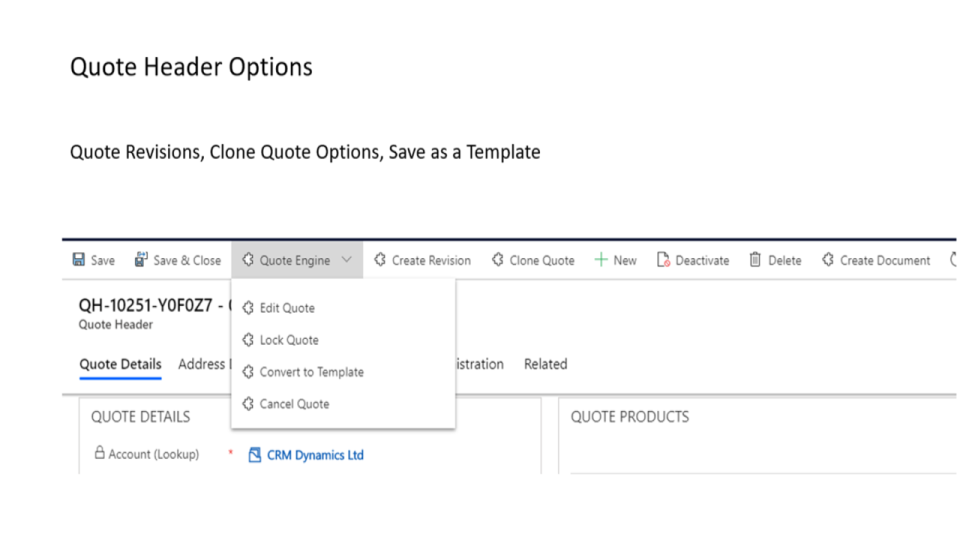Screen dimensions: 960x540
Task: Click the Create Document icon
Action: 828,260
